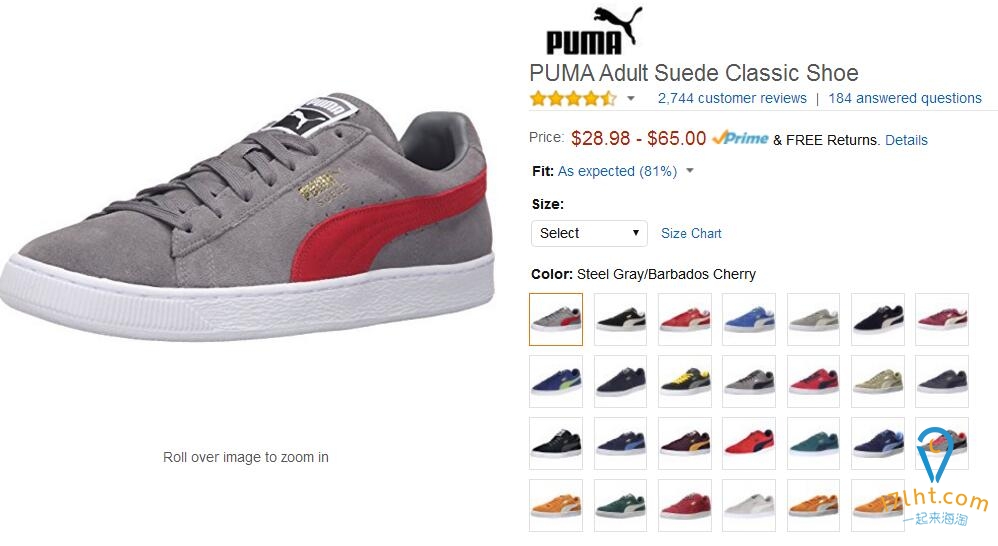Image resolution: width=998 pixels, height=546 pixels.
Task: Pick the dark green shoe swatch in bottom row
Action: coord(621,505)
